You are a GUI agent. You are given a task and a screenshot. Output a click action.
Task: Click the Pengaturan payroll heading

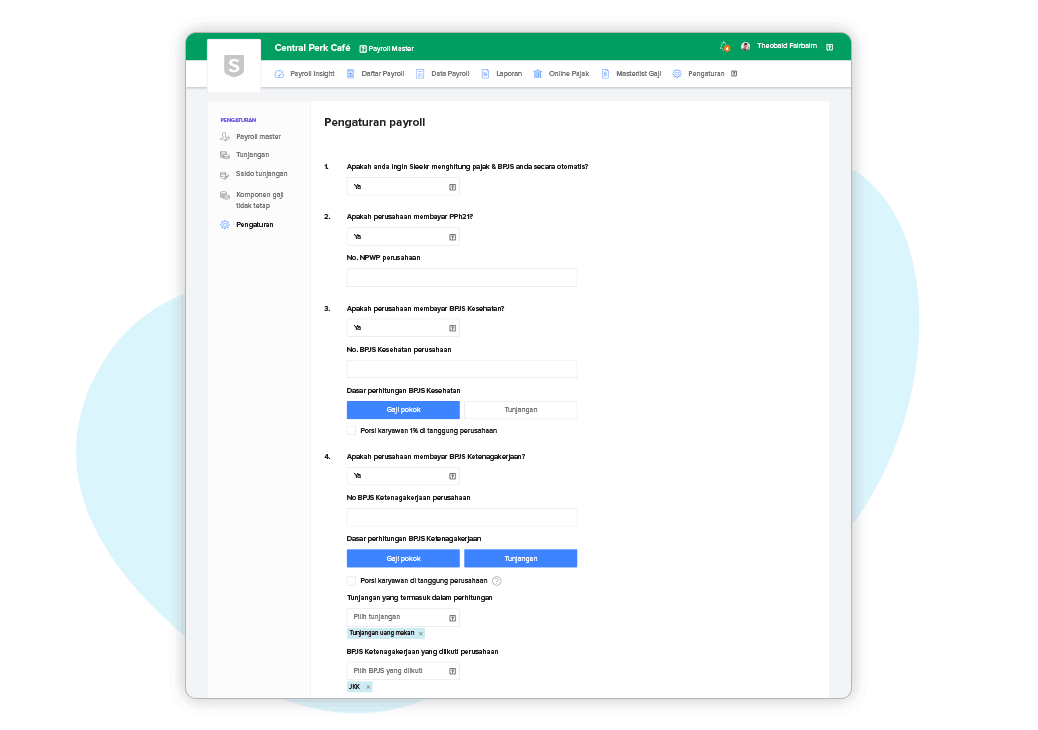click(375, 123)
